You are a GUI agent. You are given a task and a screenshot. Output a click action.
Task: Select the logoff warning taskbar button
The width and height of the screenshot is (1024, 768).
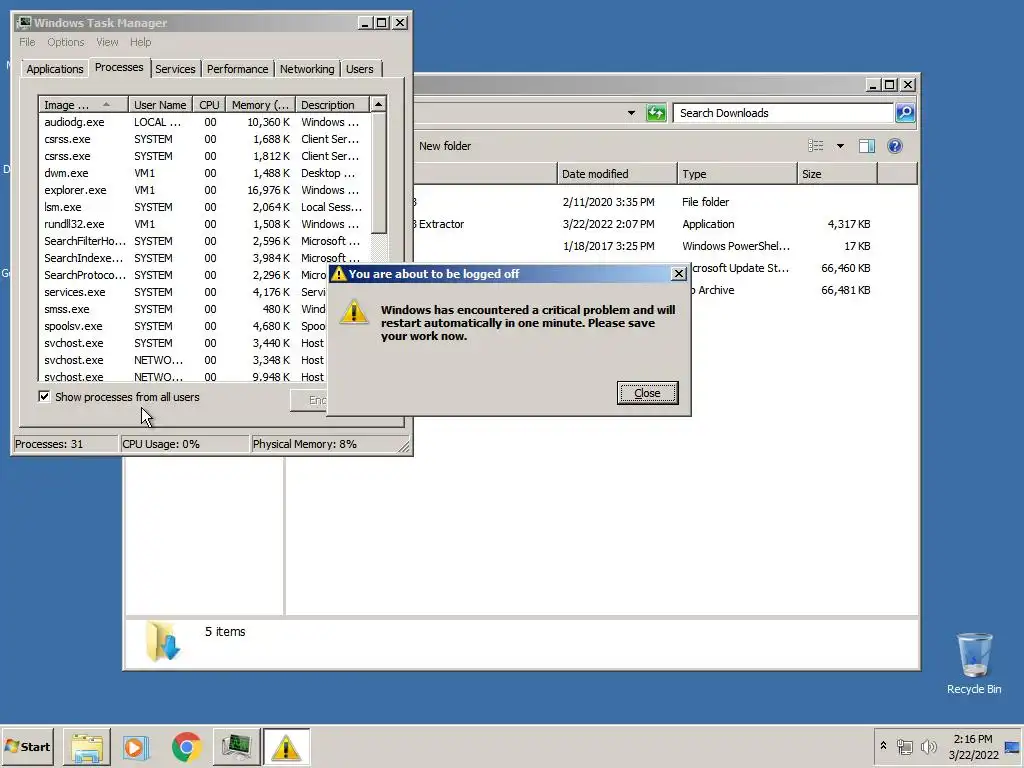pyautogui.click(x=286, y=746)
